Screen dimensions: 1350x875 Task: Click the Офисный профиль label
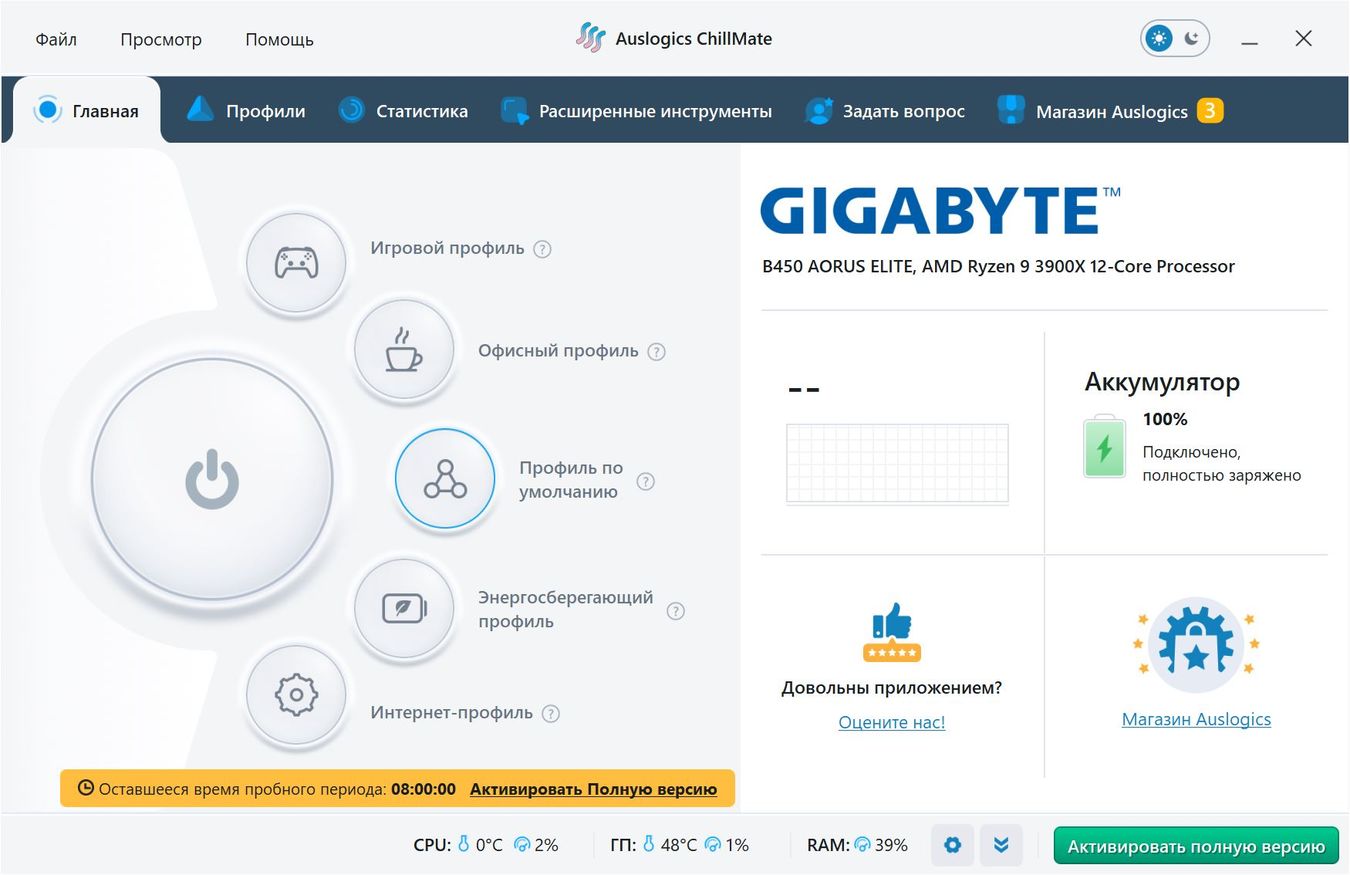click(x=558, y=351)
